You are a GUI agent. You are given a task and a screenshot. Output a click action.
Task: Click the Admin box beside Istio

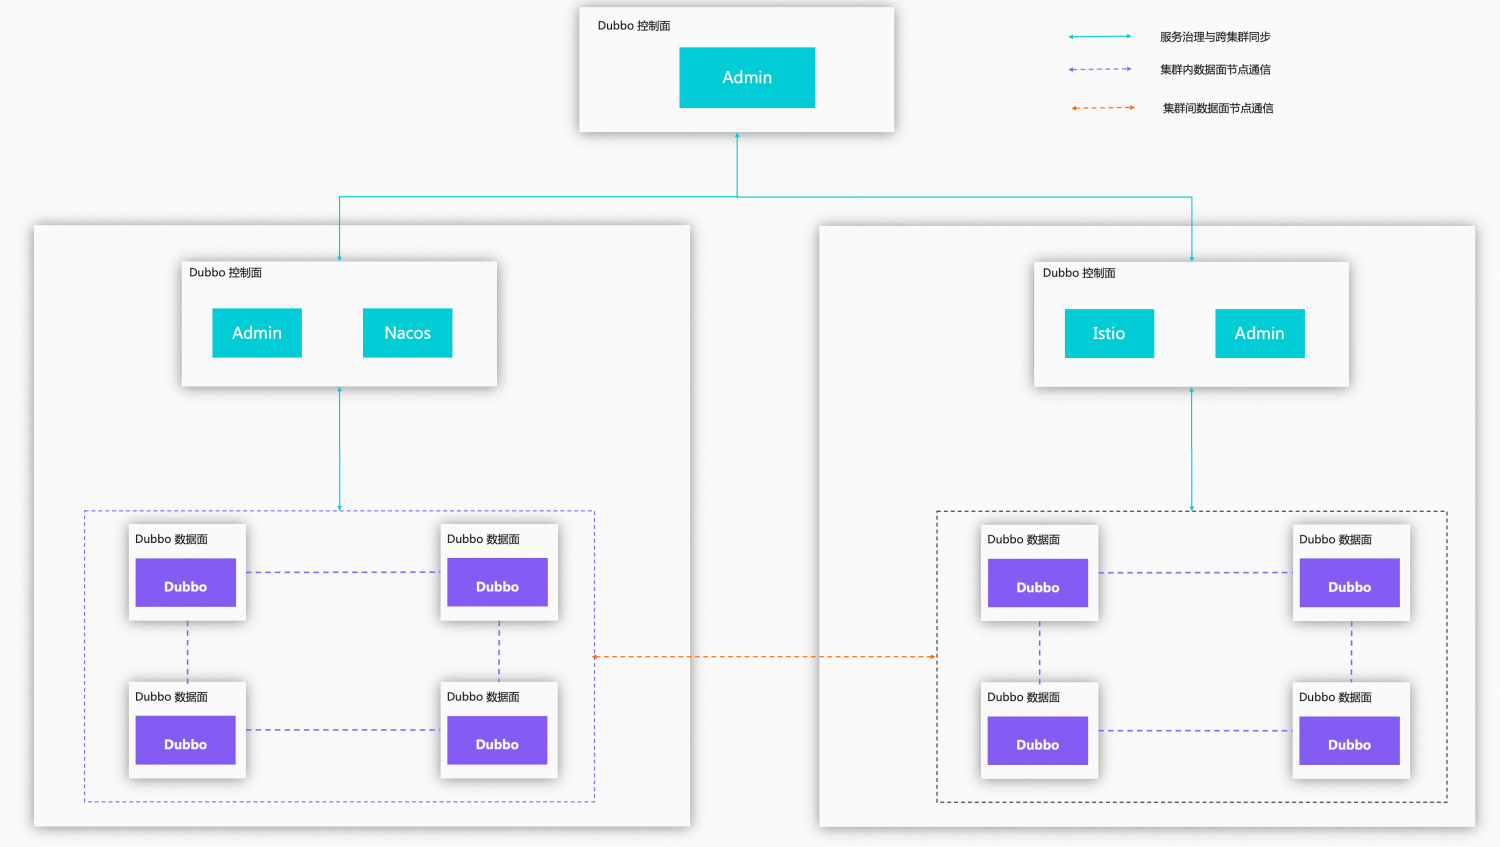tap(1259, 334)
